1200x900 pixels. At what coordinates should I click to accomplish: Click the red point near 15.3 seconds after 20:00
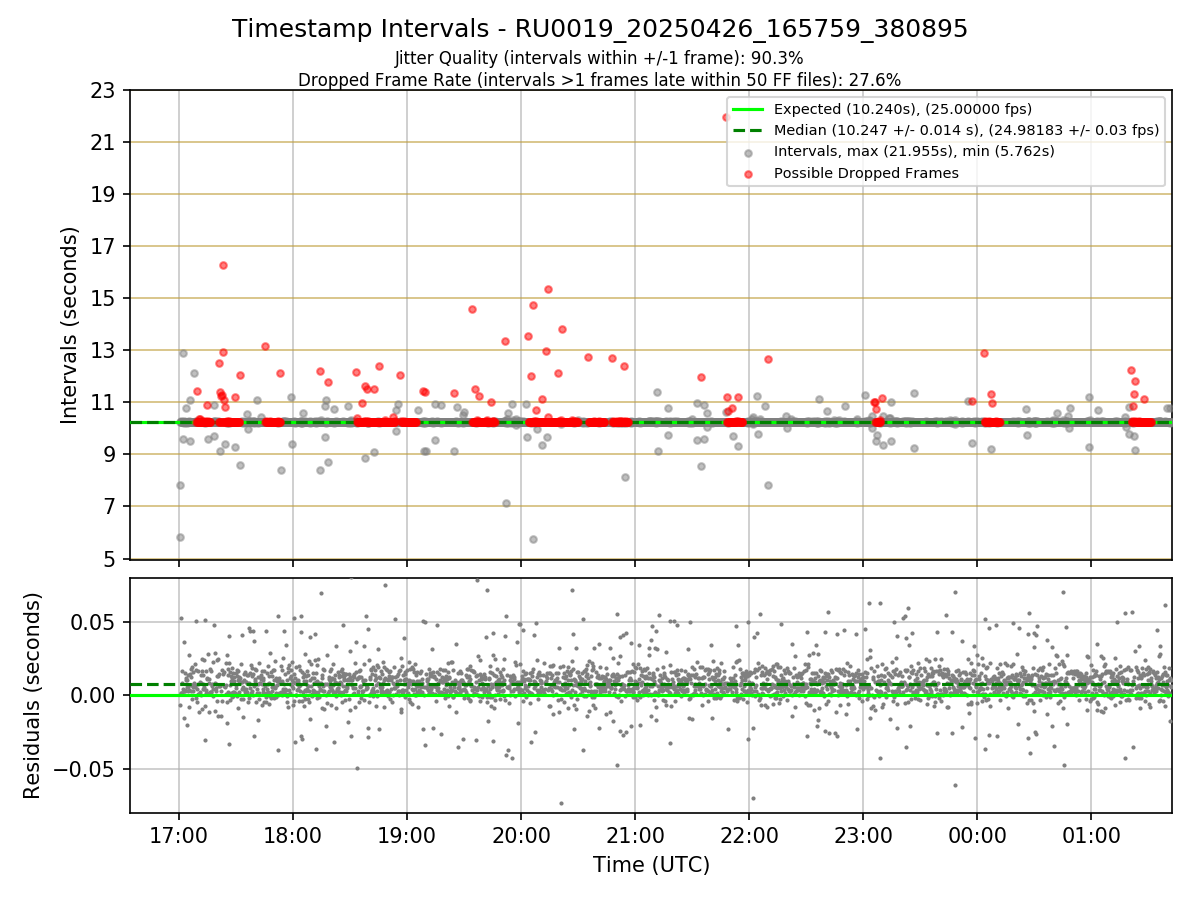coord(548,289)
